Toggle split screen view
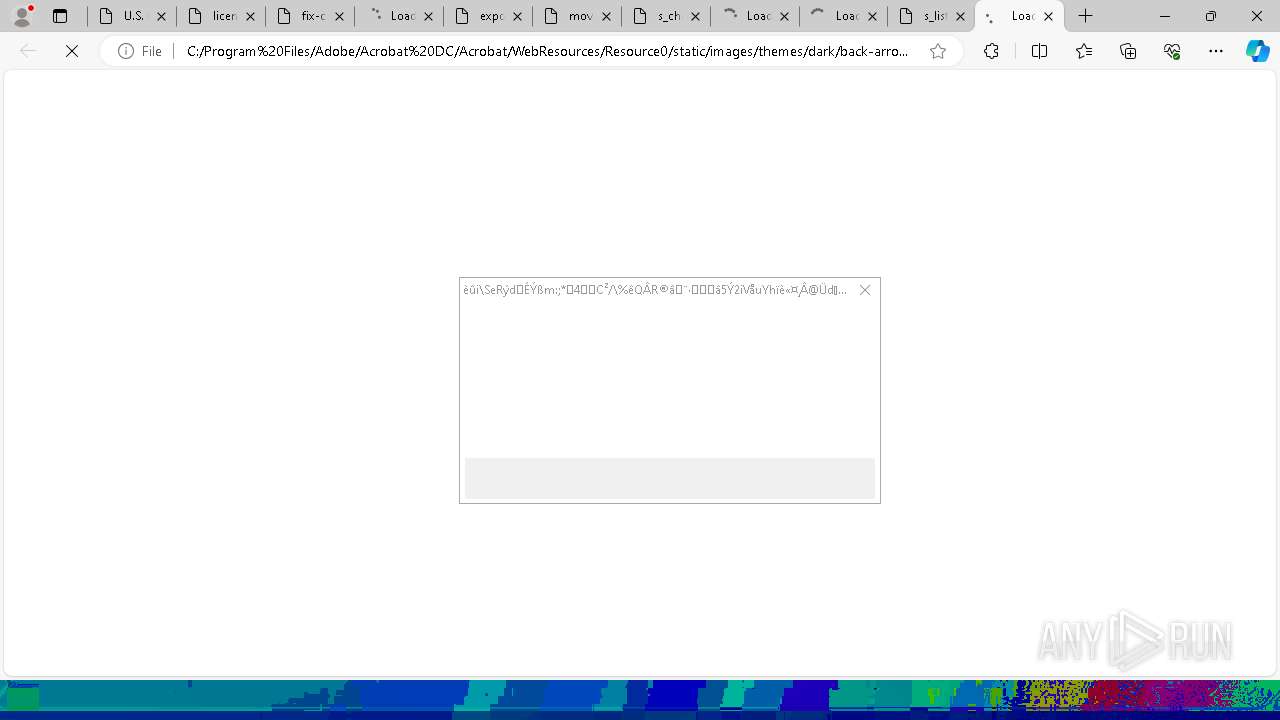 (1039, 51)
